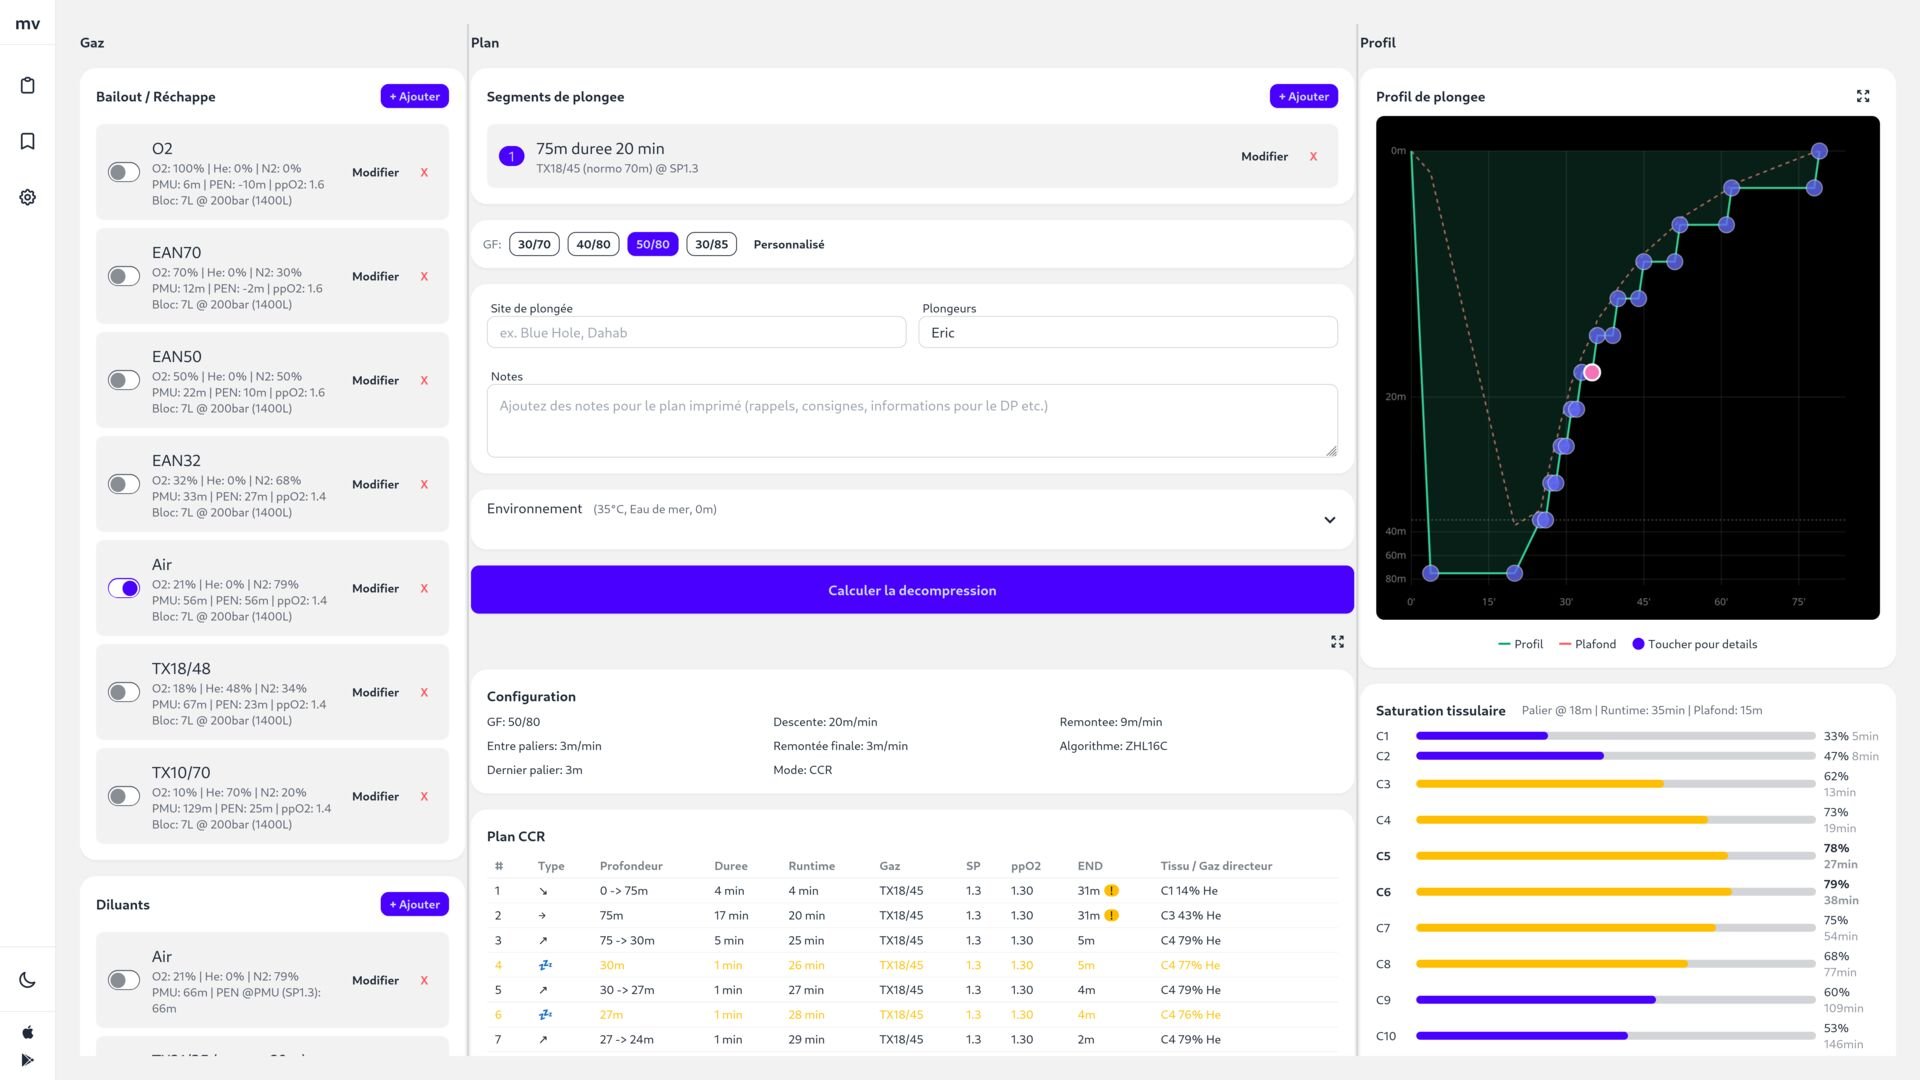Choose the Personnalisé GF option
The image size is (1920, 1080).
(x=788, y=244)
